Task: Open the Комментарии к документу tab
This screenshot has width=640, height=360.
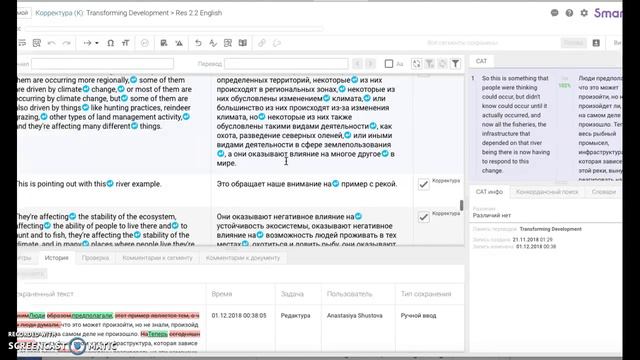Action: pos(243,258)
